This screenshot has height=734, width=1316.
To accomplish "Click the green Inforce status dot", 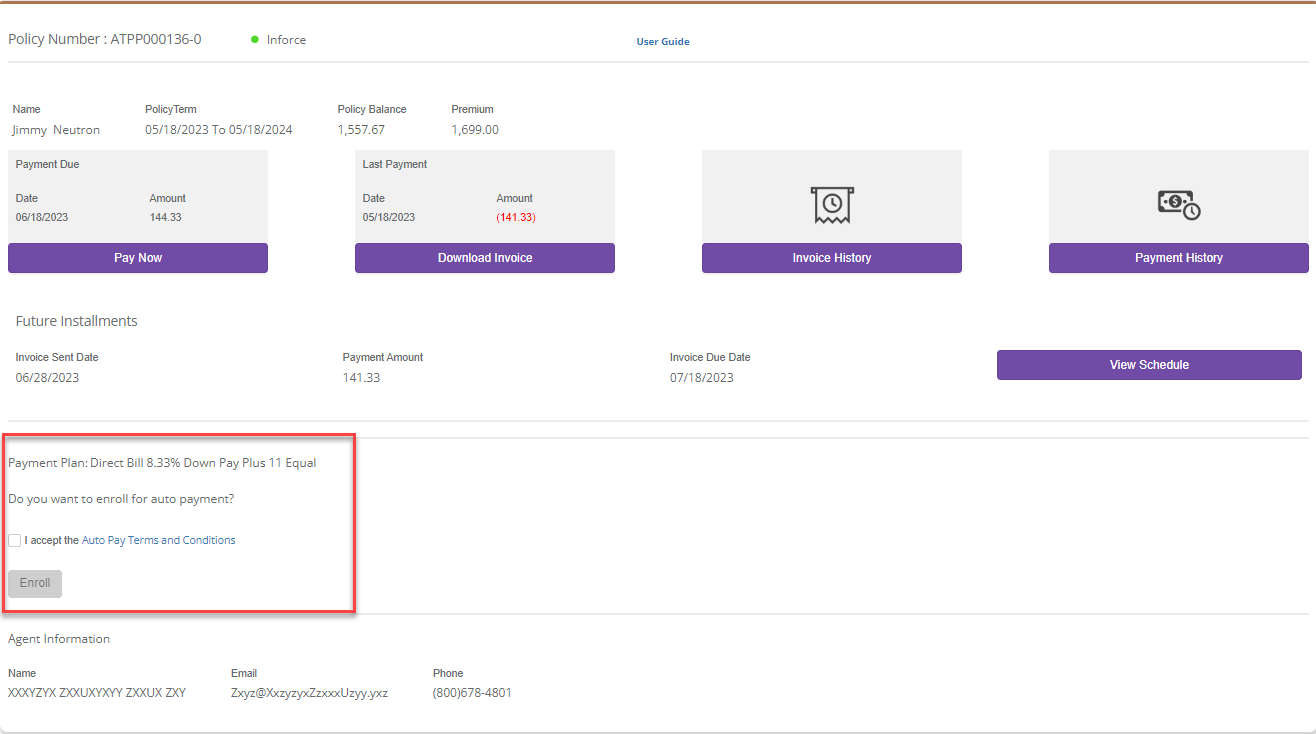I will 255,40.
